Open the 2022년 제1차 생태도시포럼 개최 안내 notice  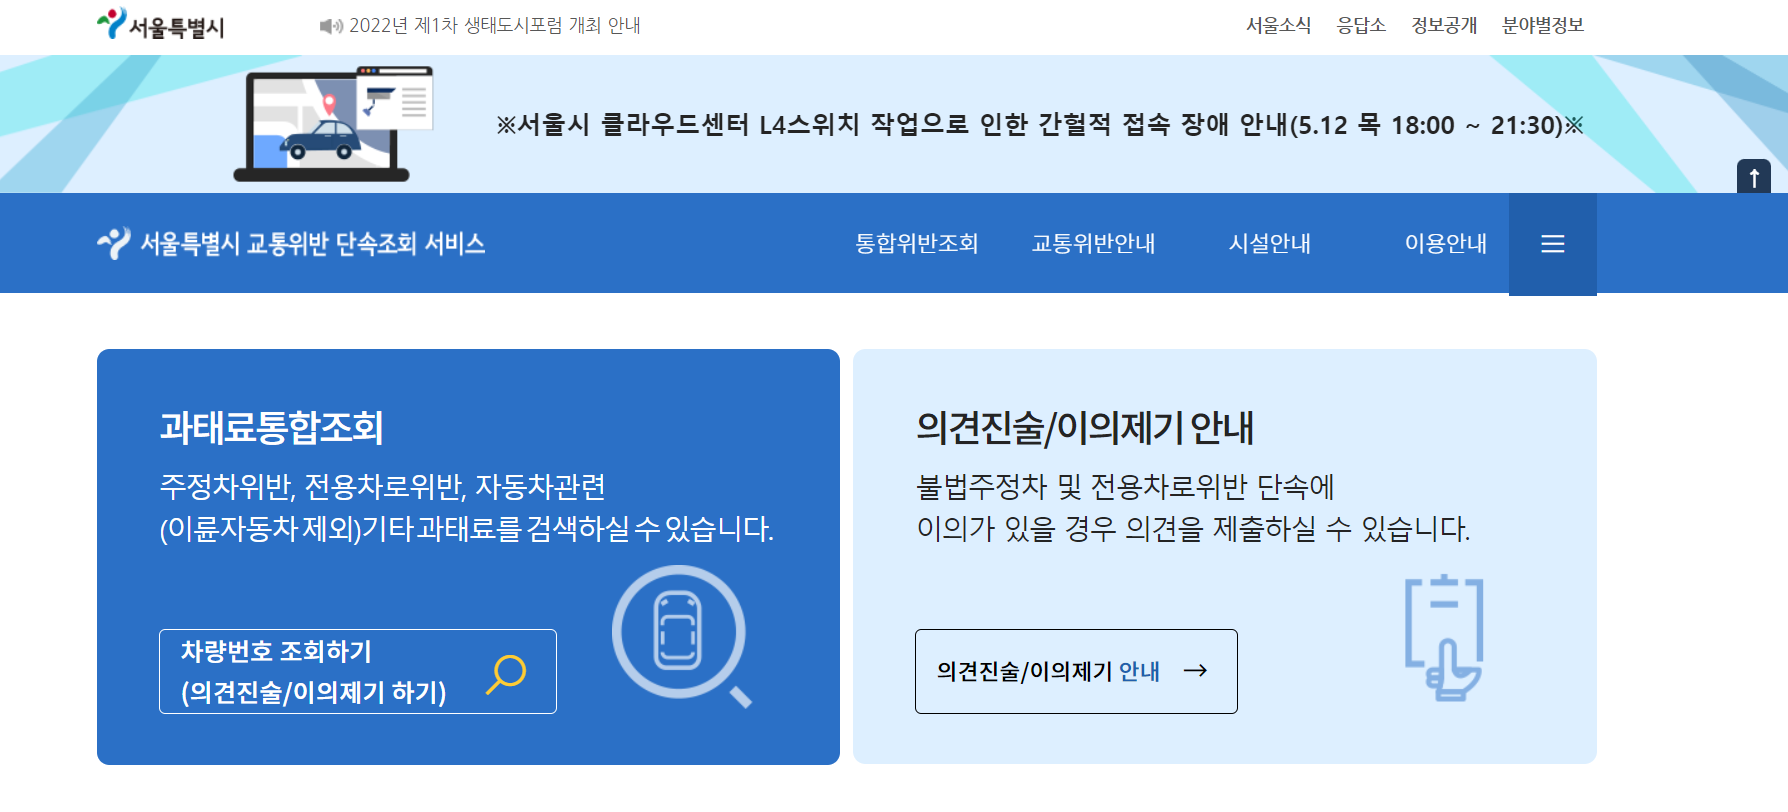[x=494, y=25]
